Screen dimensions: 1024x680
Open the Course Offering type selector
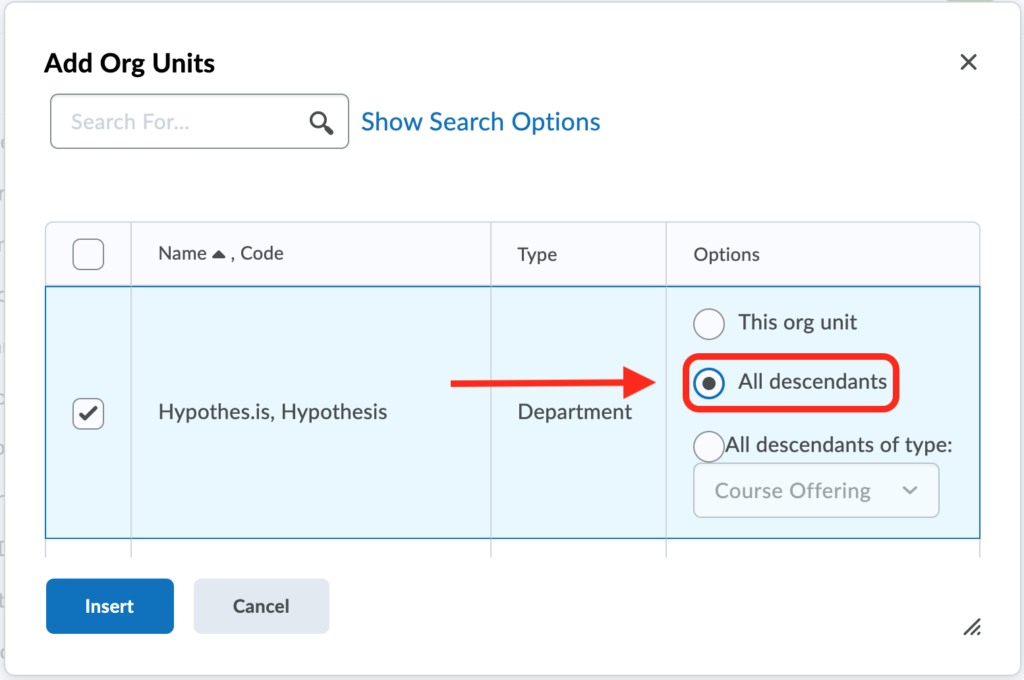[815, 491]
